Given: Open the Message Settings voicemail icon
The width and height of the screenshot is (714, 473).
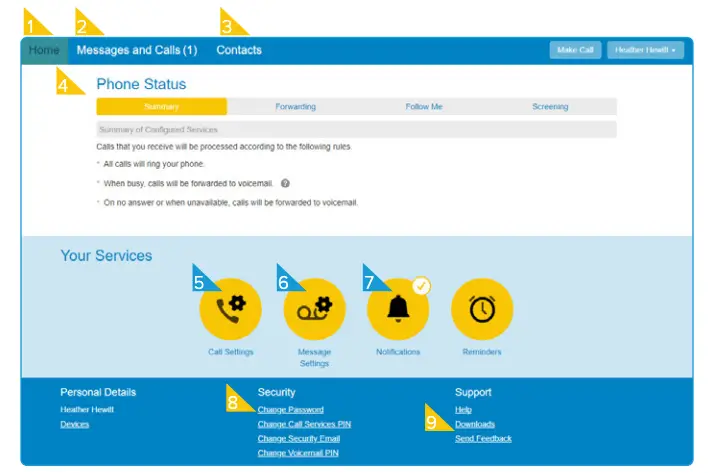Looking at the screenshot, I should point(314,309).
